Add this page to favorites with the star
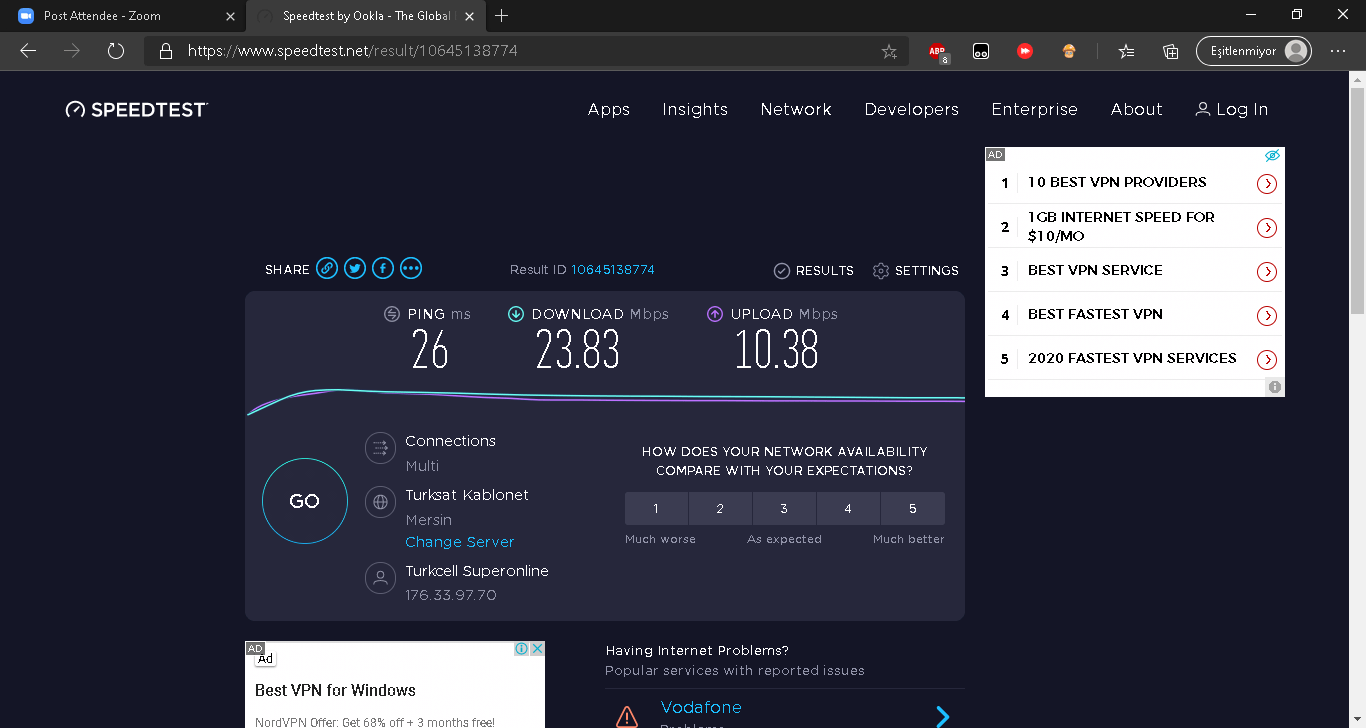 889,51
